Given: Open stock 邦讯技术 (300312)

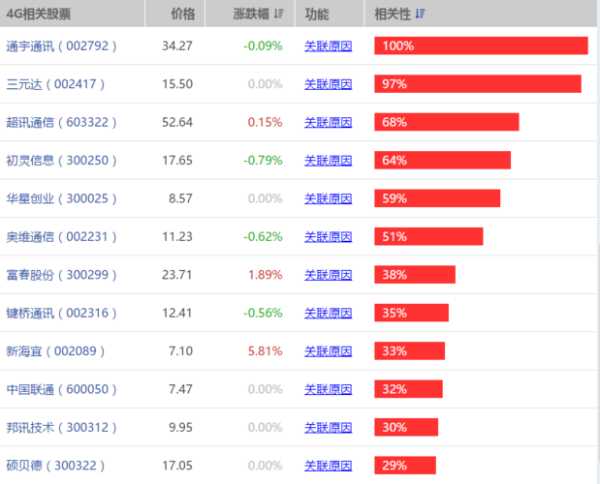Looking at the screenshot, I should click(x=61, y=428).
